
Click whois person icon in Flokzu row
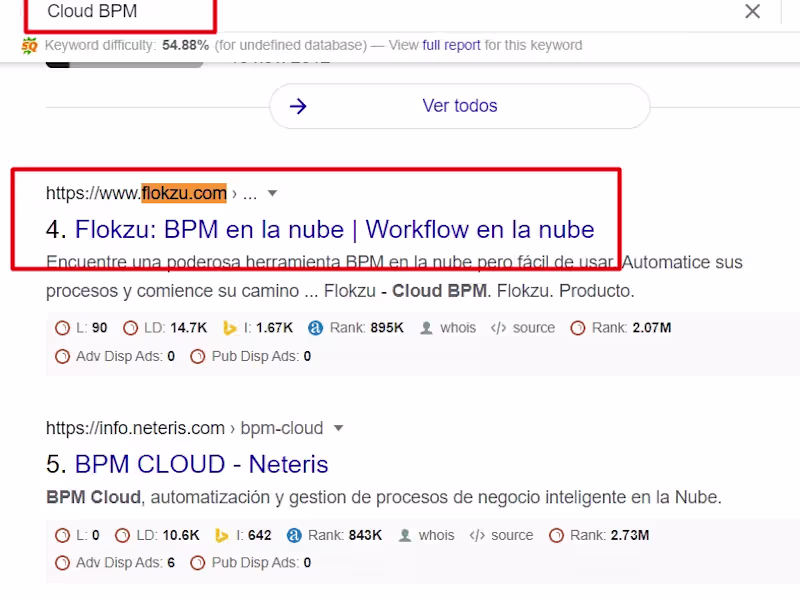pos(426,328)
